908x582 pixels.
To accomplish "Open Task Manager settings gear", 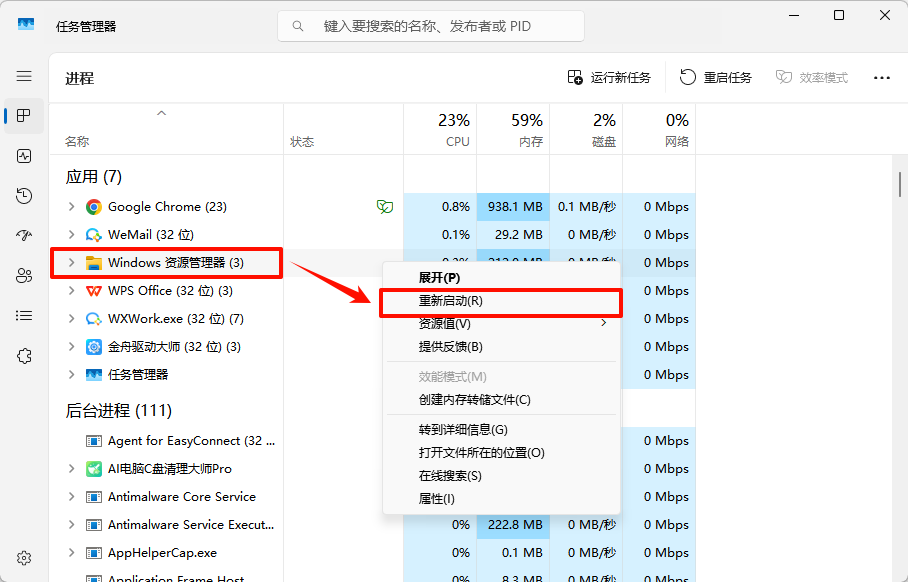I will (22, 558).
